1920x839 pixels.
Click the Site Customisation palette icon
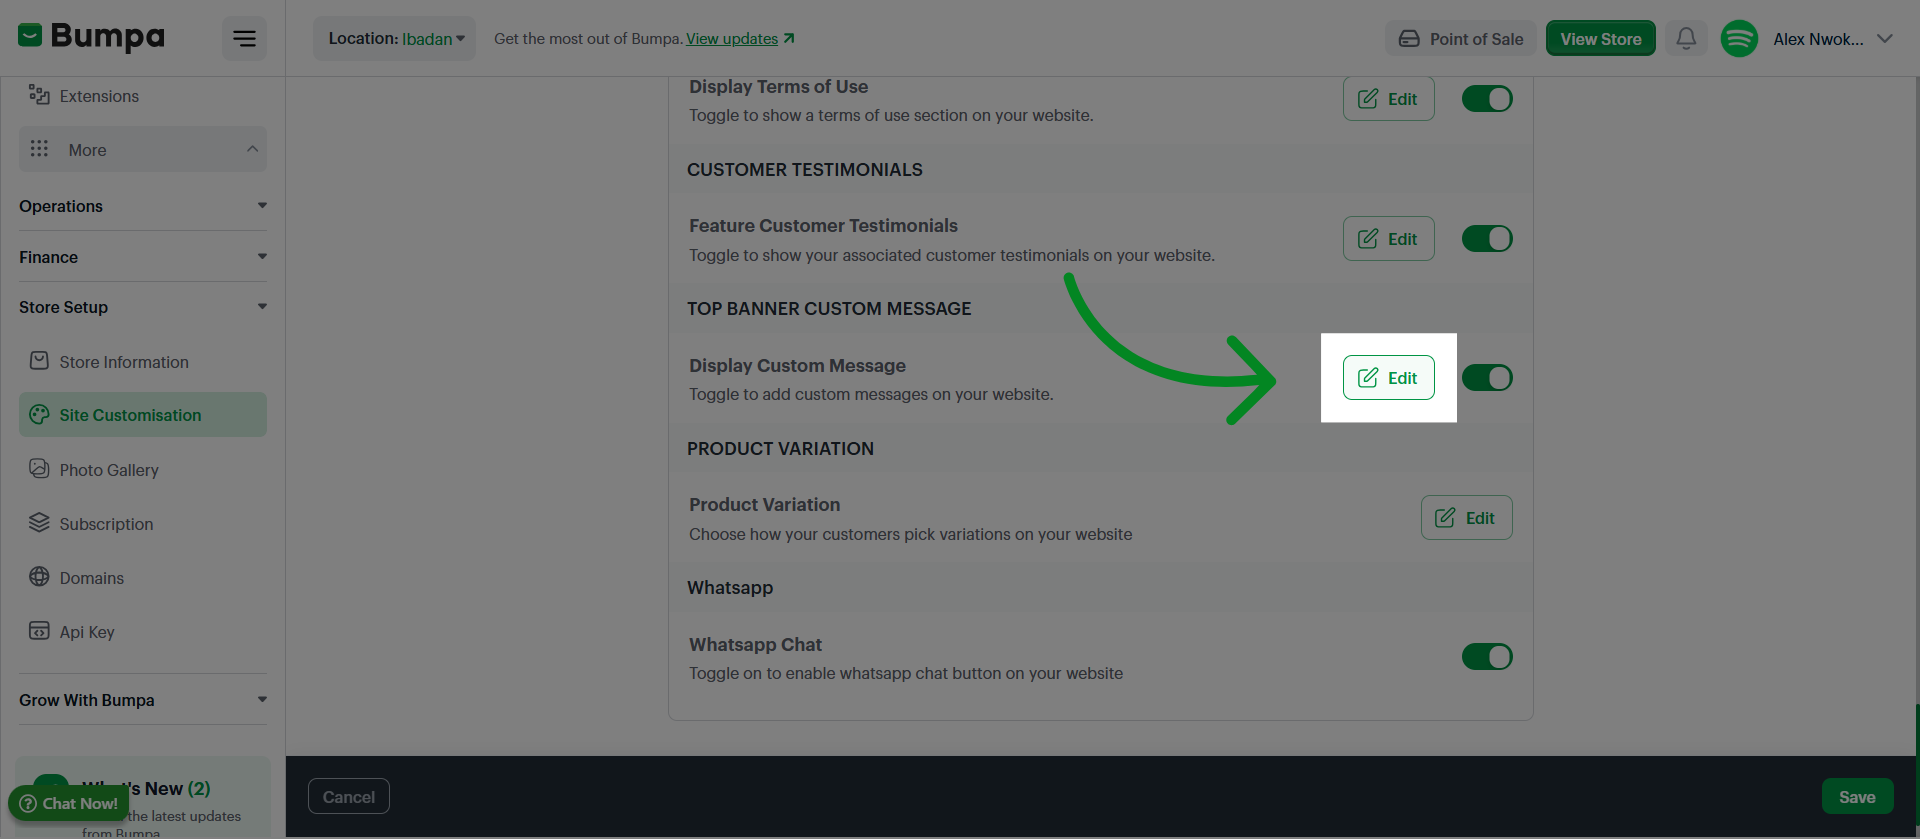click(x=39, y=414)
